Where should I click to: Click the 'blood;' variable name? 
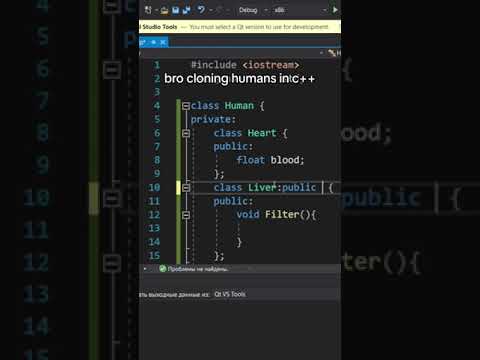click(x=287, y=160)
